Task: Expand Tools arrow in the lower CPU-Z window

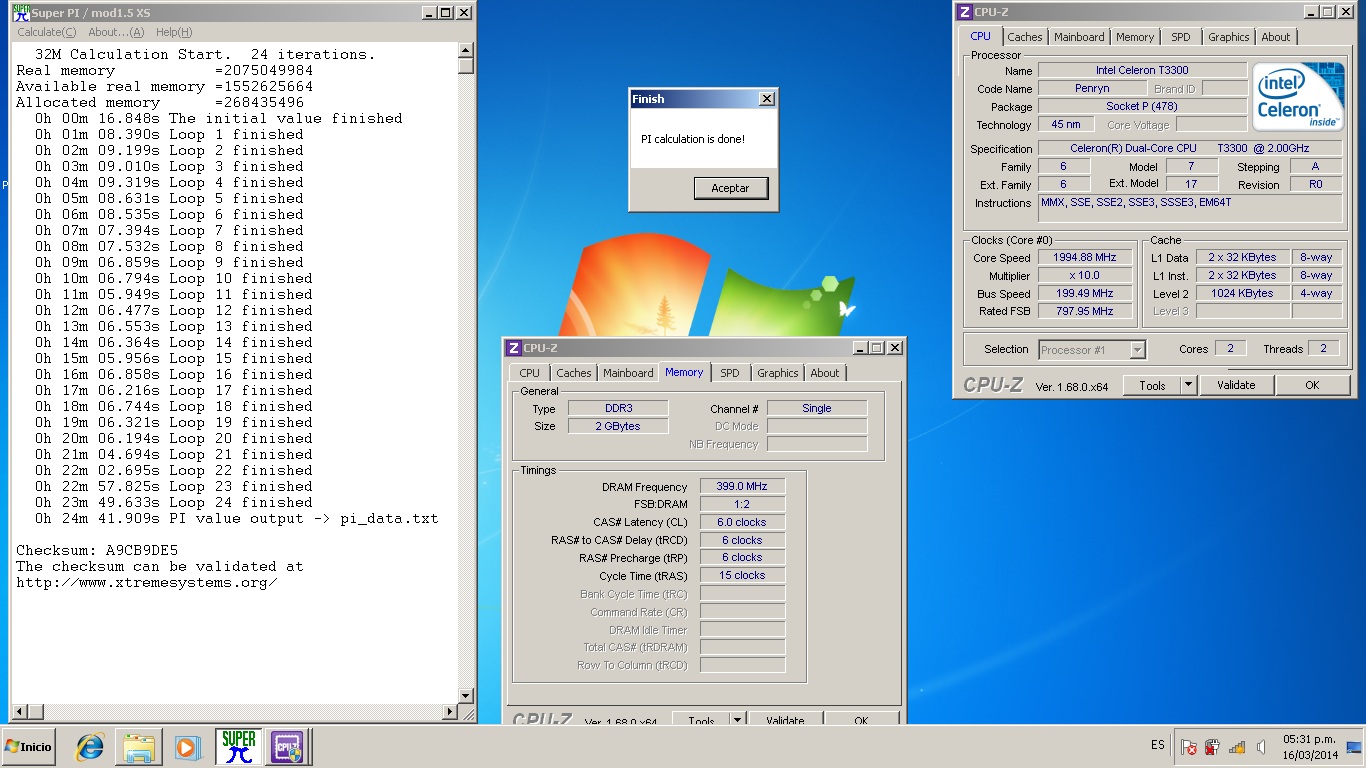Action: (x=737, y=719)
